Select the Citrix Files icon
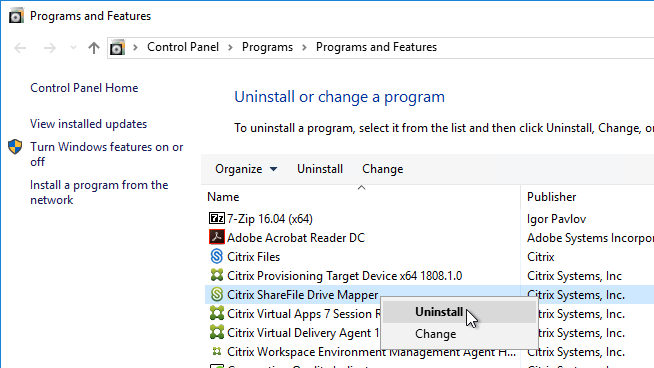This screenshot has width=654, height=368. click(216, 256)
